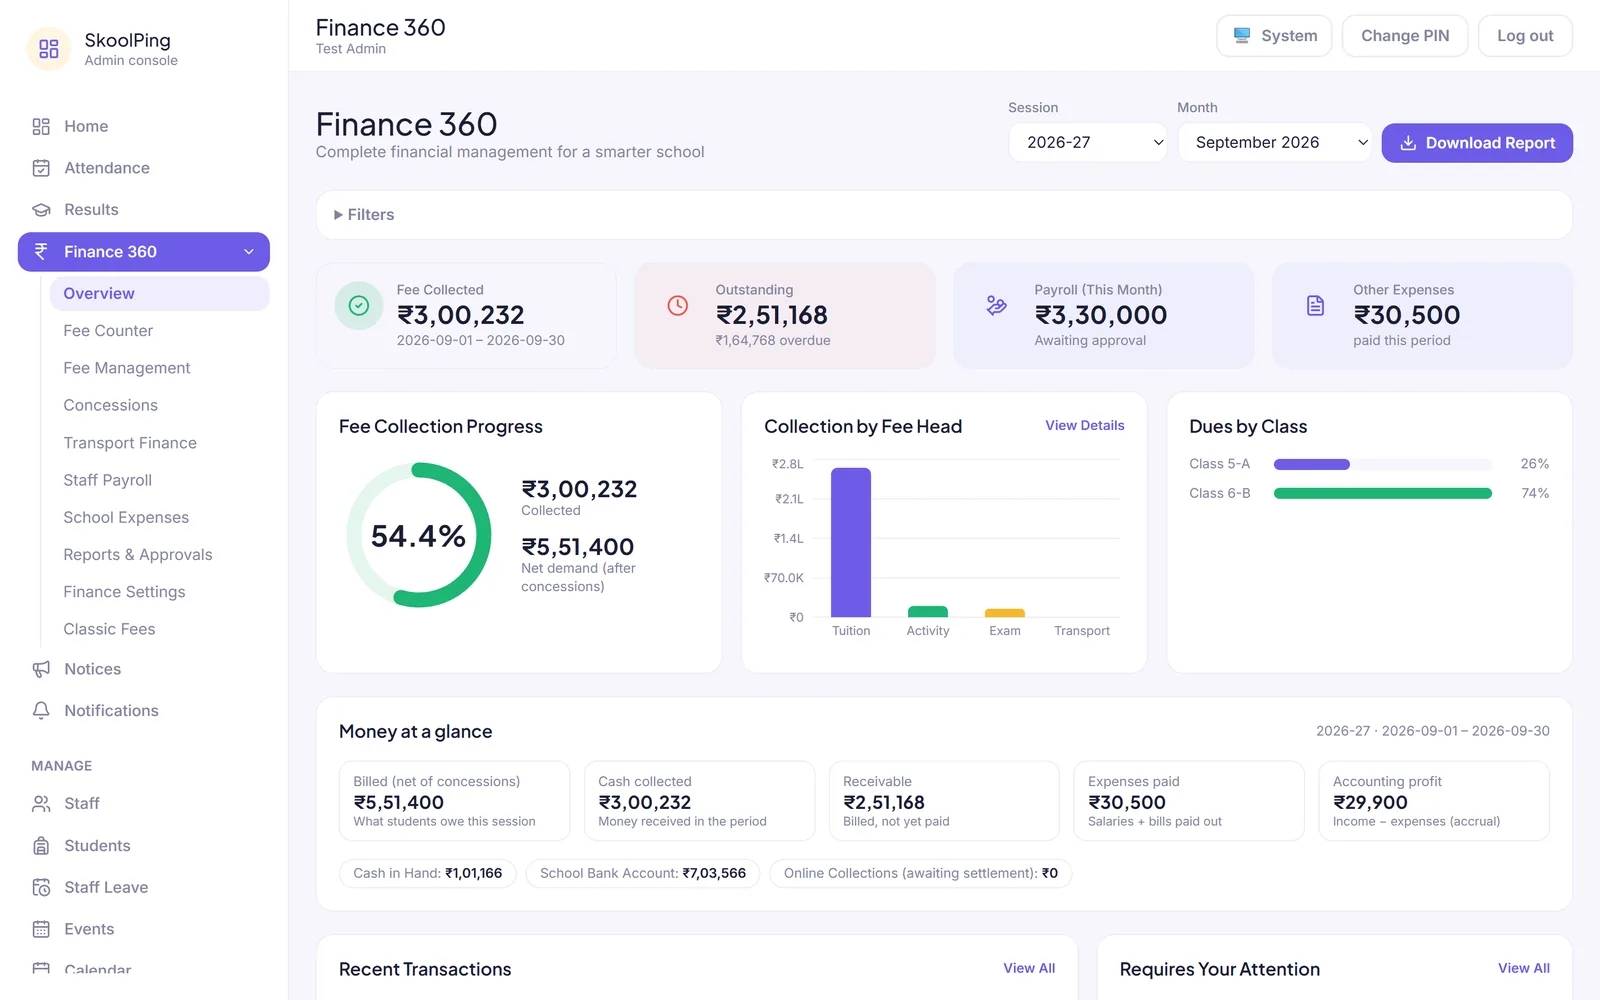1600x1000 pixels.
Task: Click the Fee Collected checkmark icon
Action: click(x=359, y=306)
